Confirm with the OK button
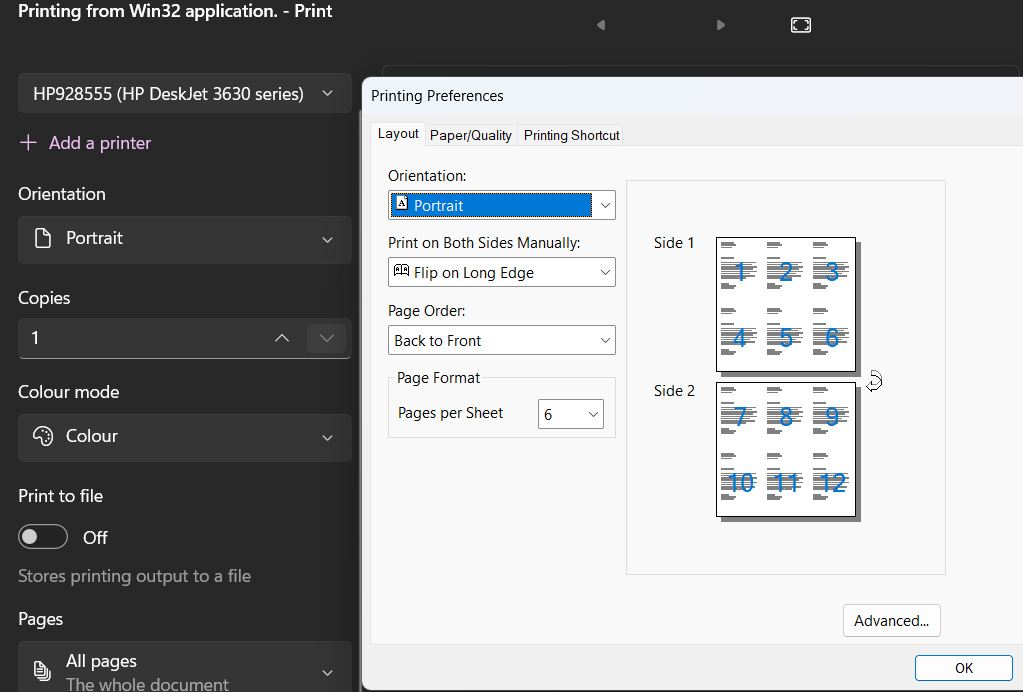Screen dimensions: 1023x692 click(964, 668)
